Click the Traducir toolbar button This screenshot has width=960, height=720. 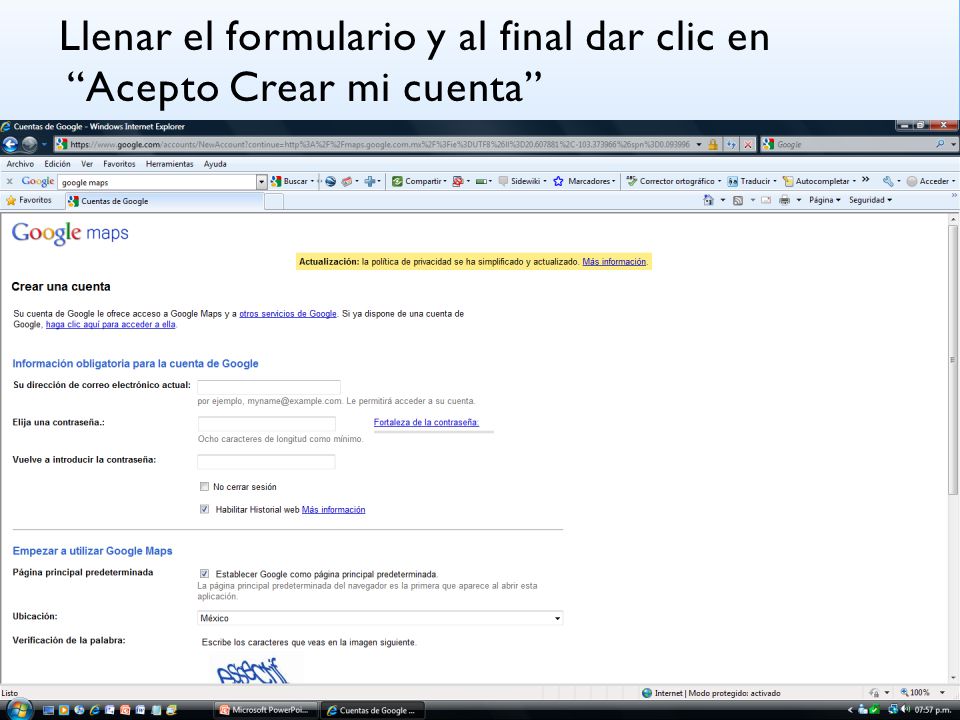(751, 181)
